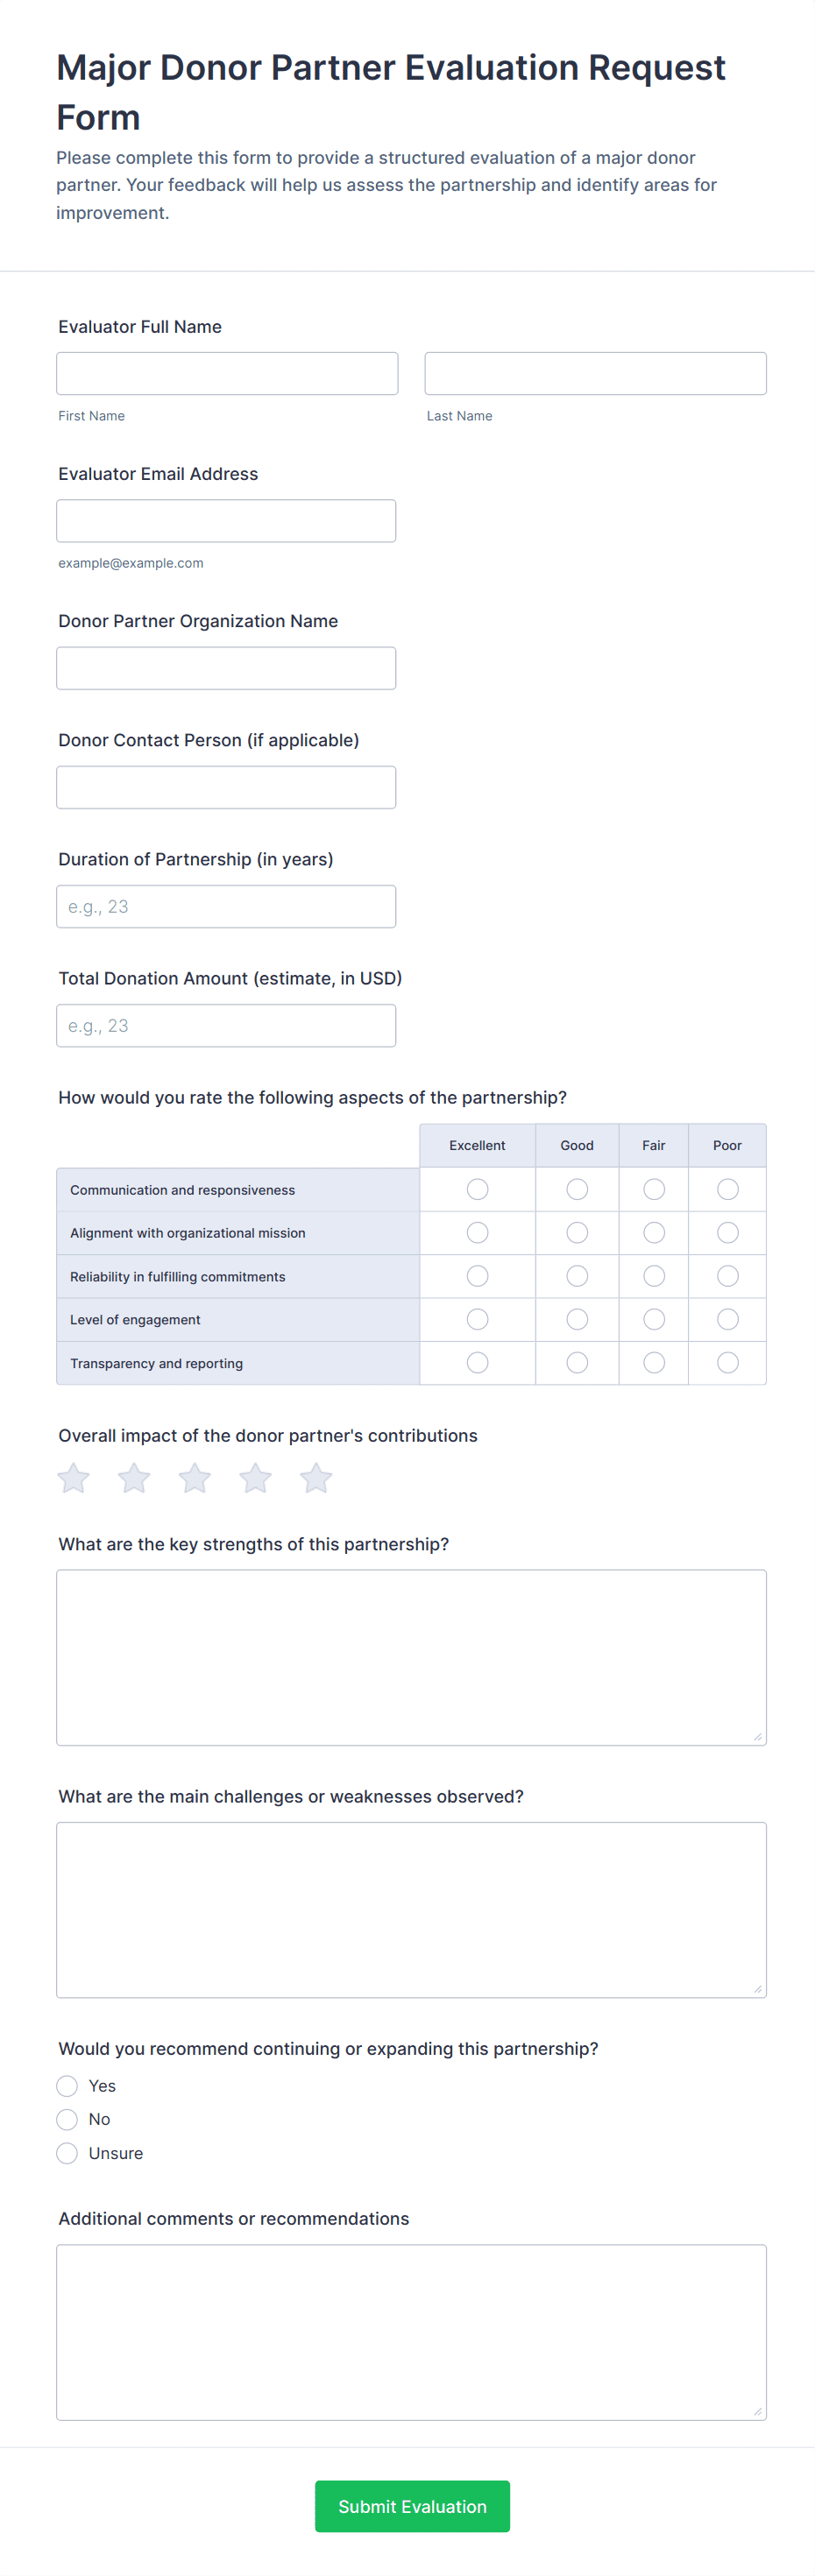
Task: Click the key strengths text area
Action: click(411, 1657)
